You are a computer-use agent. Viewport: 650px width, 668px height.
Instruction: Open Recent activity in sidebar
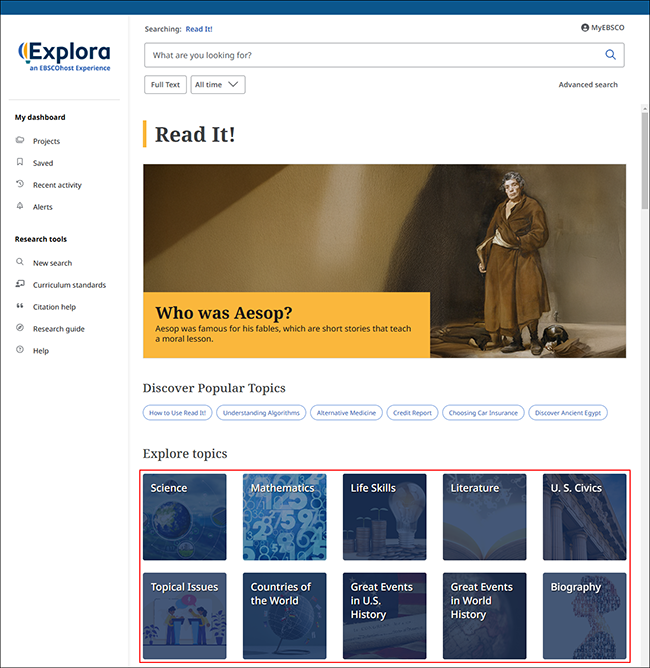click(57, 185)
